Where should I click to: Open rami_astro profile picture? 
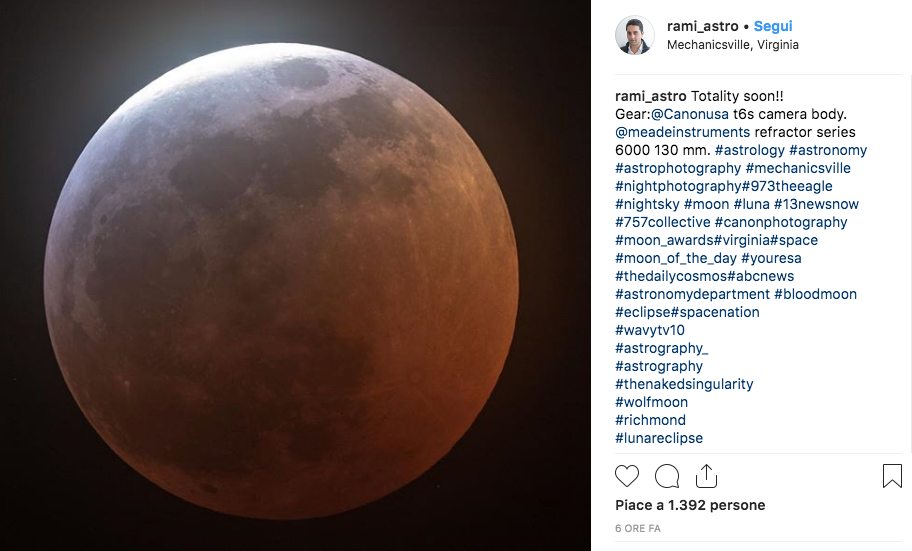[635, 35]
